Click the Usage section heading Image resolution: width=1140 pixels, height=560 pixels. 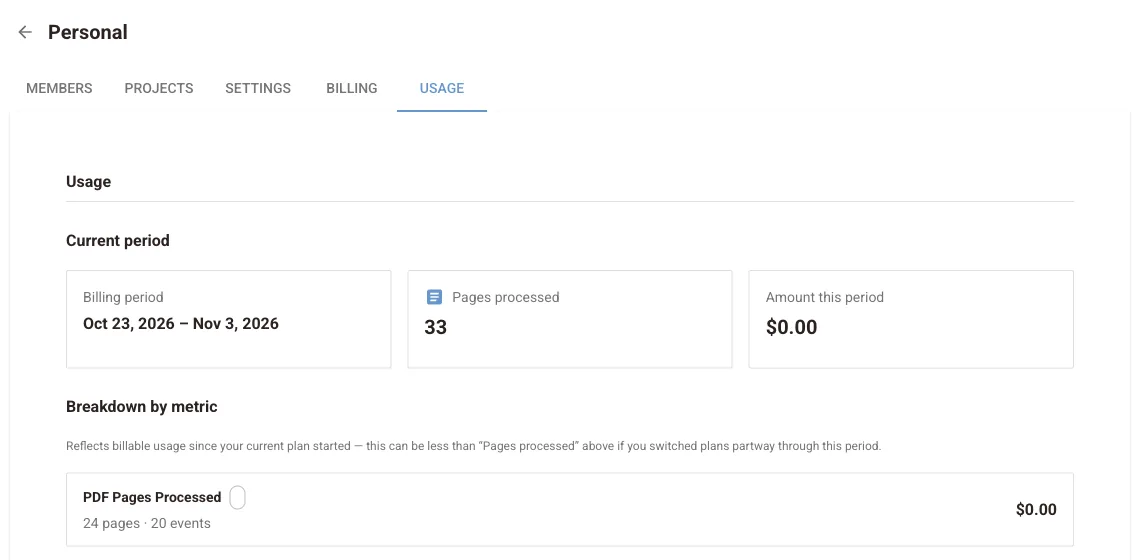(89, 182)
